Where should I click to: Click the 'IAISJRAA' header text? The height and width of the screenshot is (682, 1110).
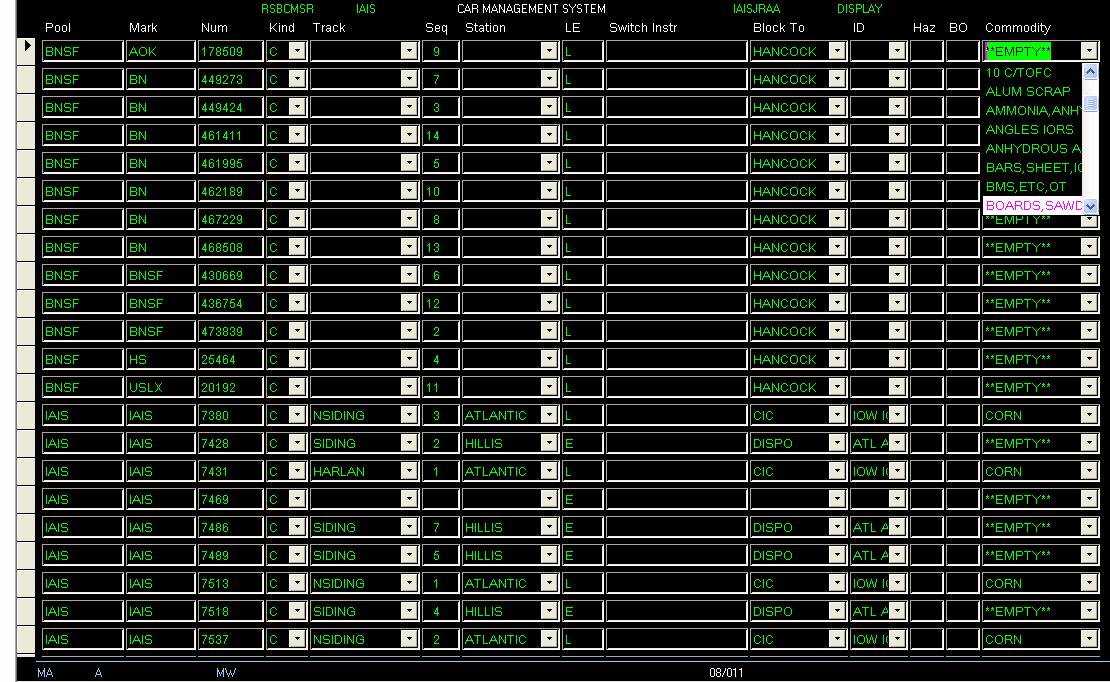[757, 9]
